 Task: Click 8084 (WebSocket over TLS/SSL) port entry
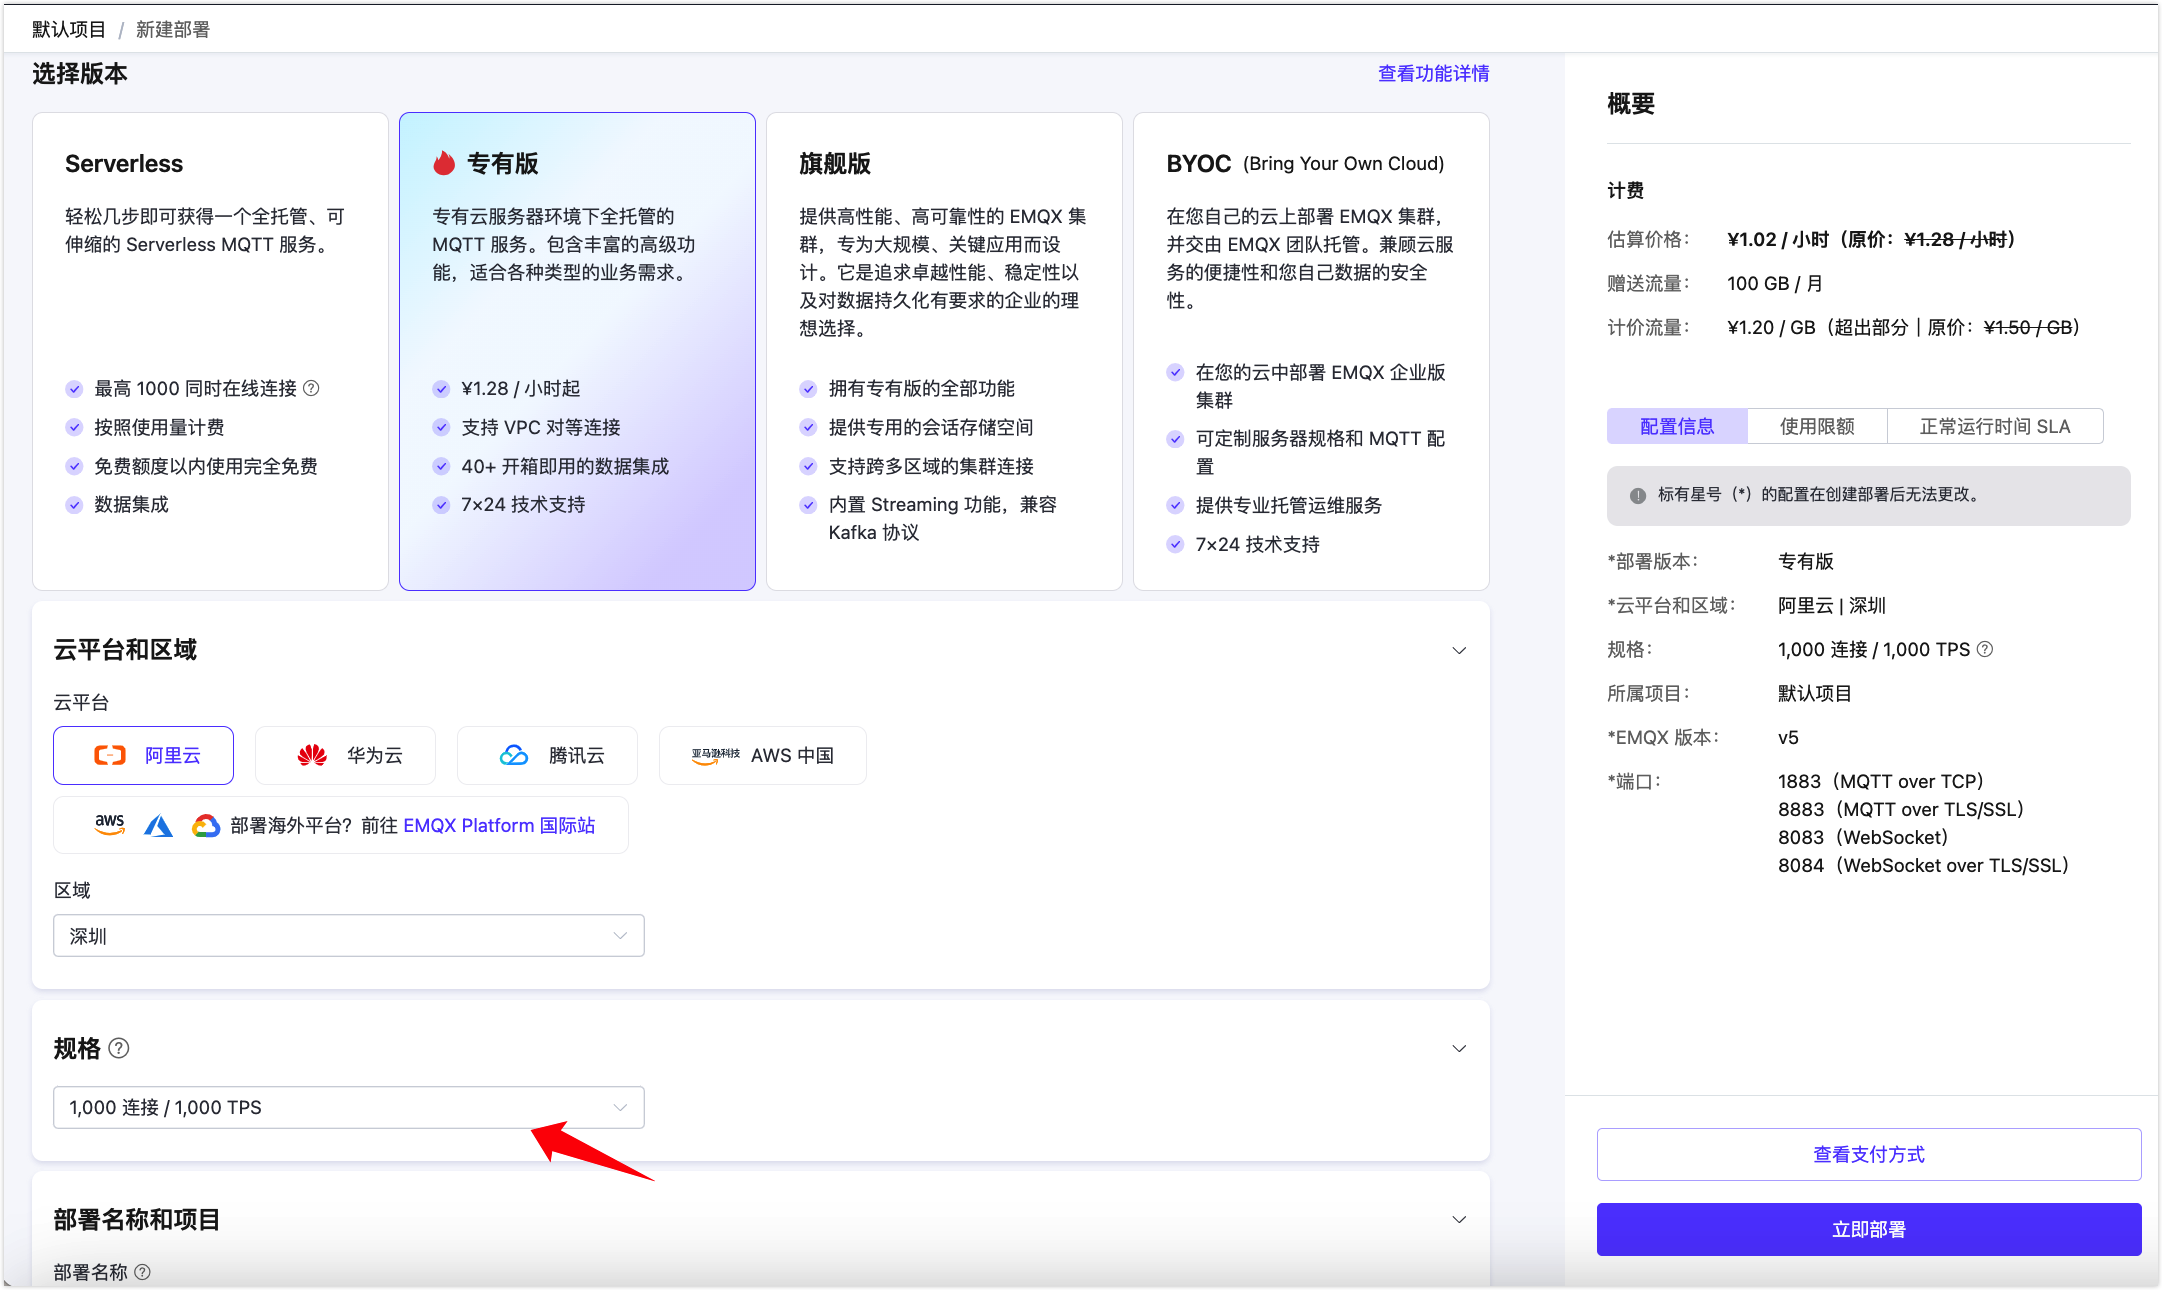point(1924,865)
